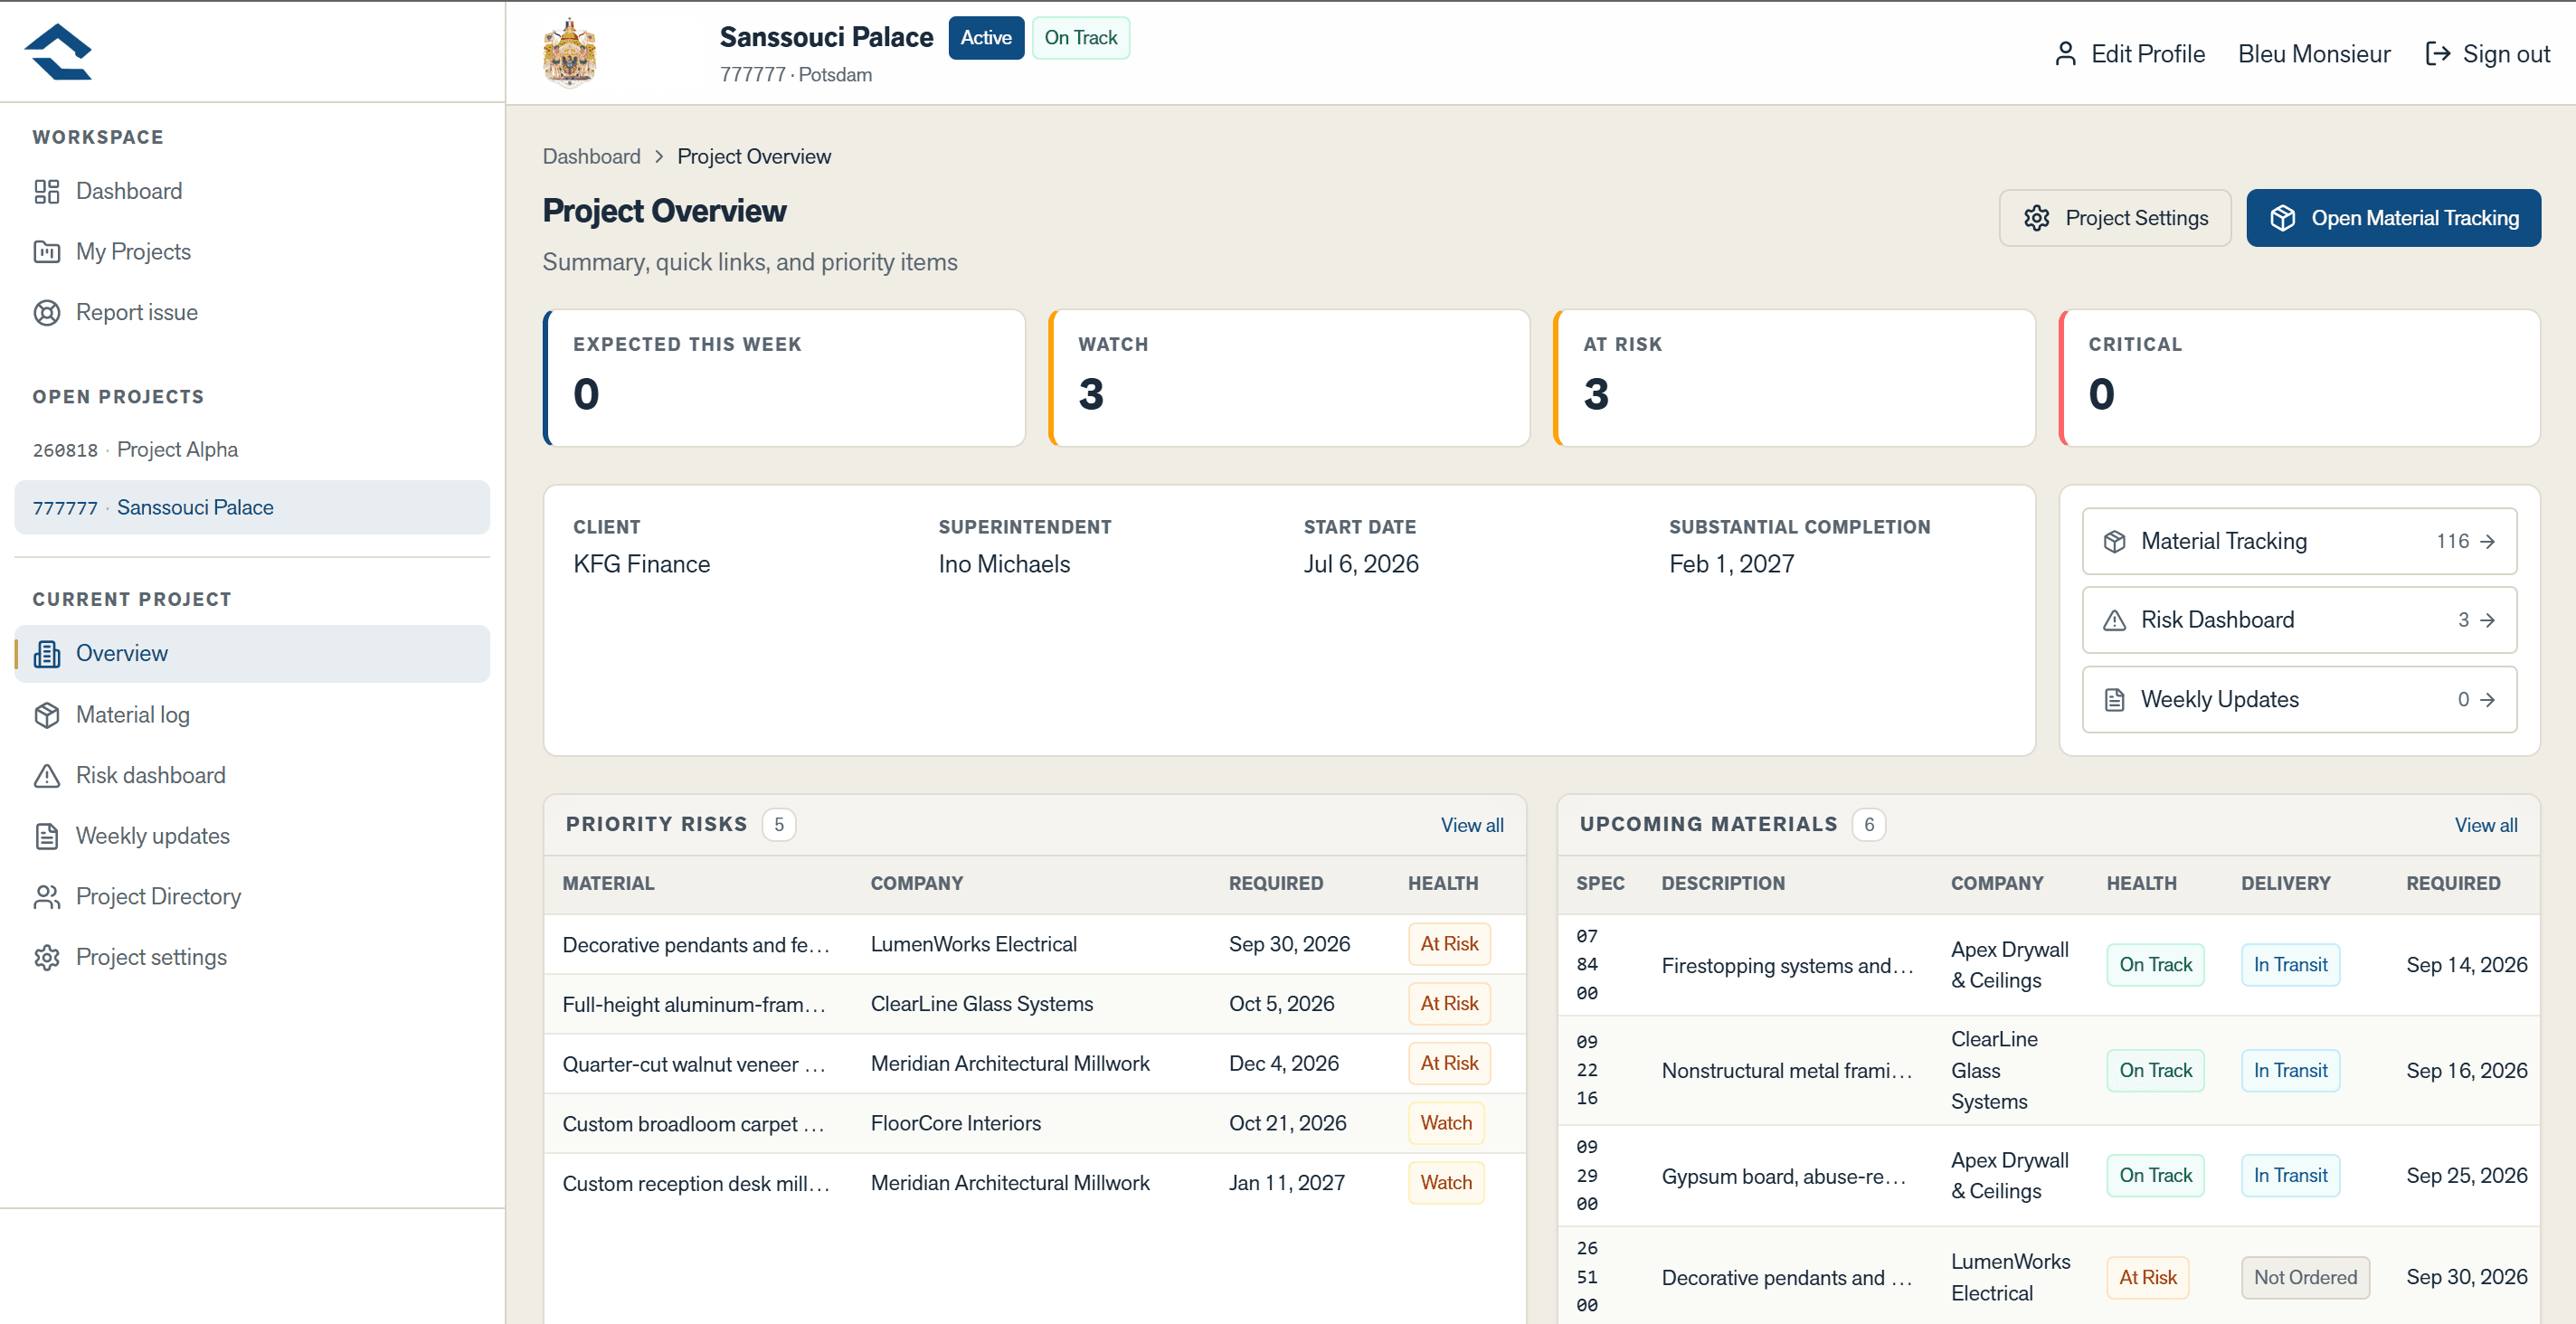The width and height of the screenshot is (2576, 1324).
Task: Click Gypsum board, abuse-re… material row
Action: coord(2048,1176)
